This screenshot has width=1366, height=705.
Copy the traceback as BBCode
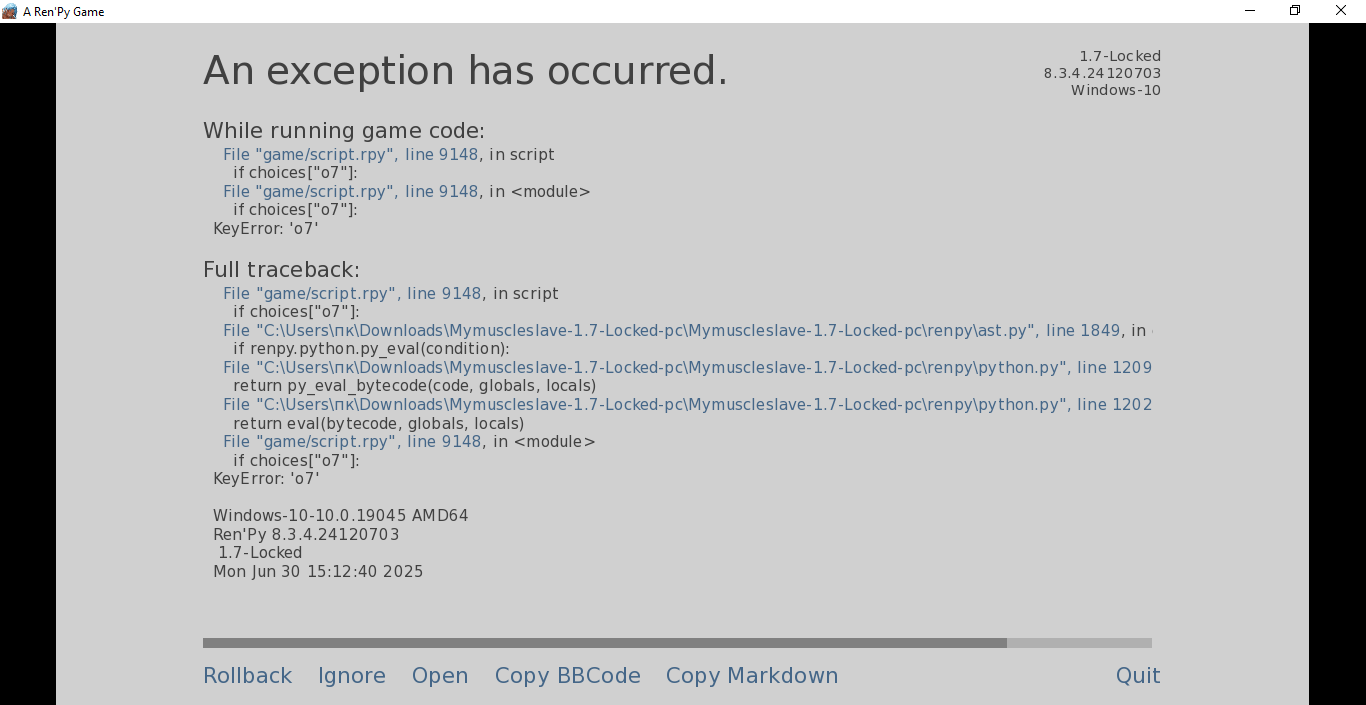[x=567, y=676]
